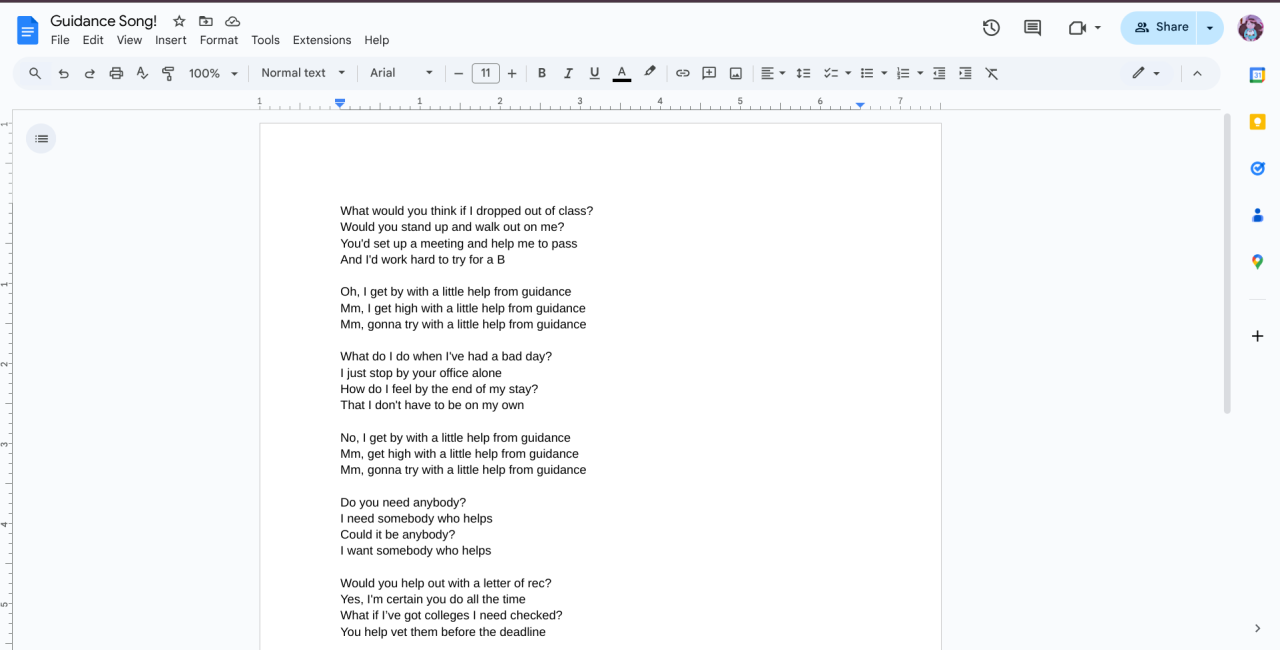The image size is (1280, 650).
Task: Click the Share button
Action: click(1159, 28)
